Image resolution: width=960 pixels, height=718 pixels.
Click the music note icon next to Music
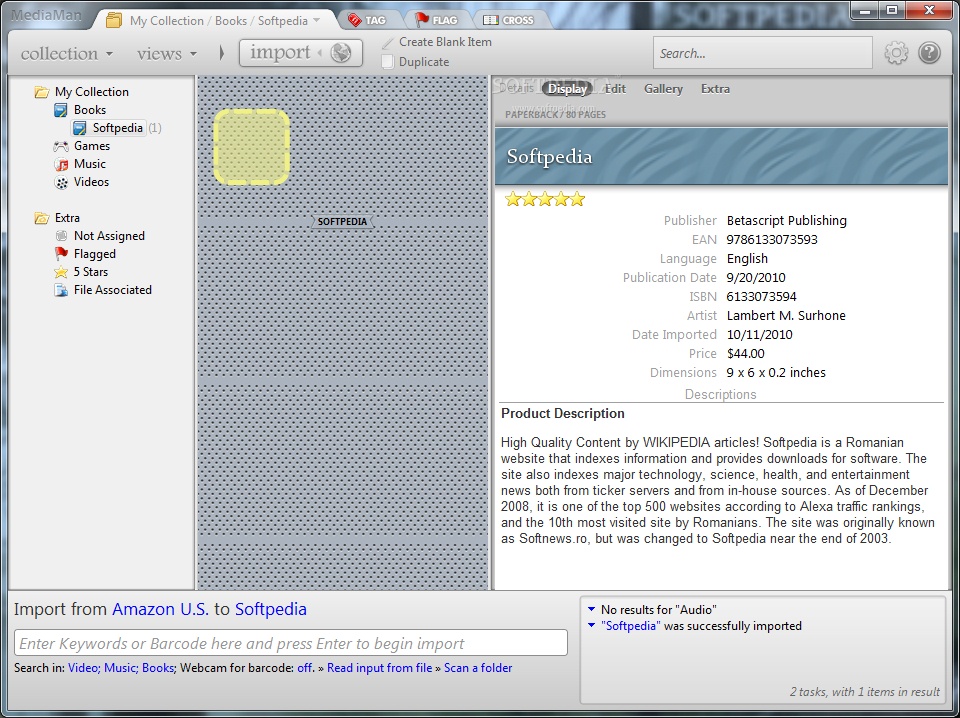pos(61,164)
